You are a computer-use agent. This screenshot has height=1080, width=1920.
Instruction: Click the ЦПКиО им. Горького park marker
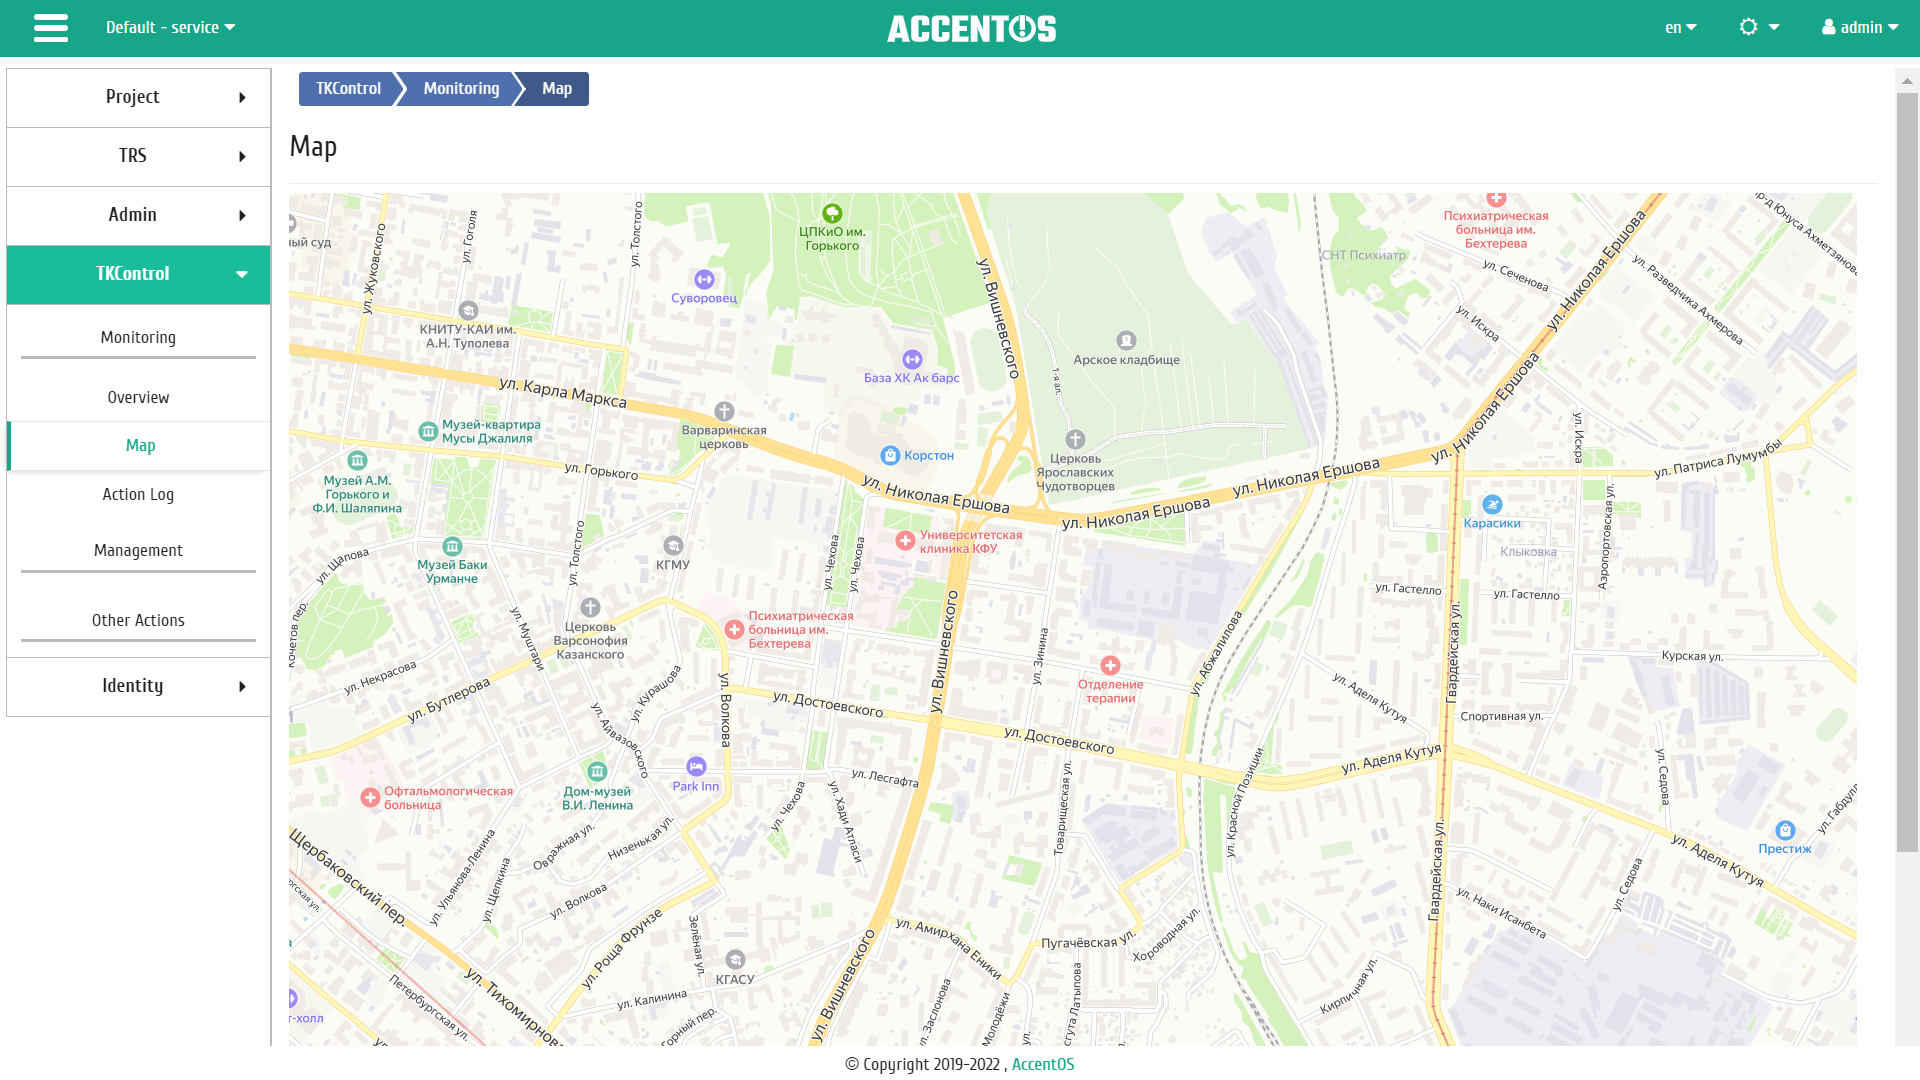832,213
